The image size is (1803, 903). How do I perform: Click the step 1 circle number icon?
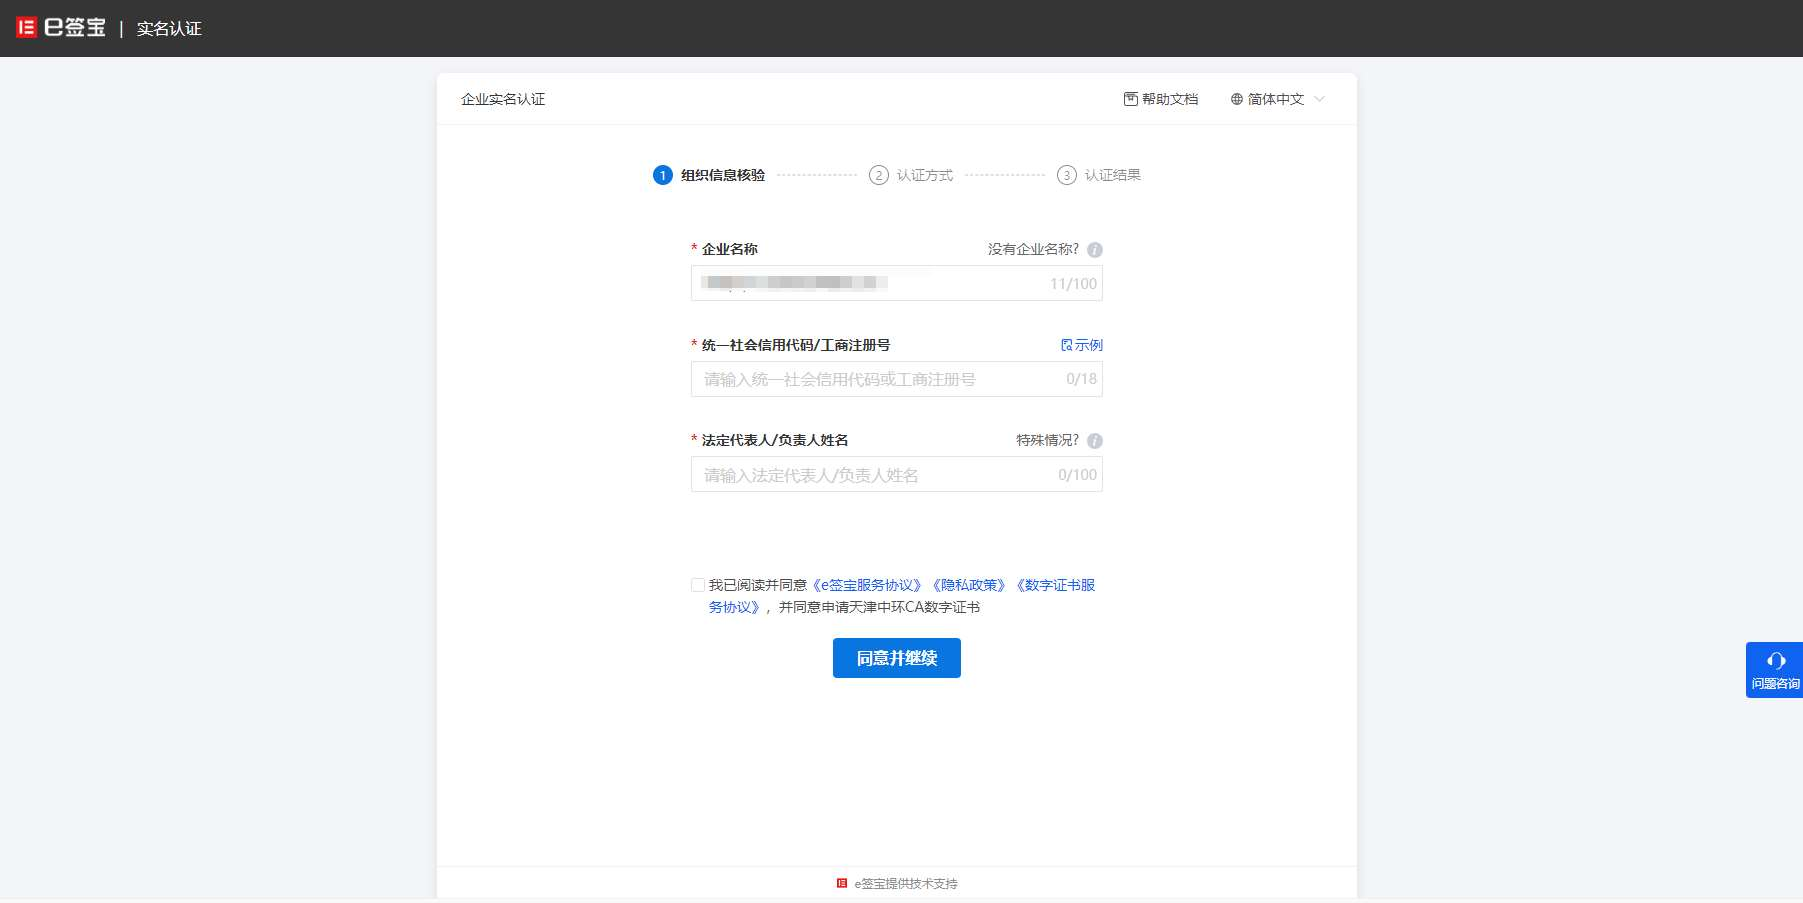662,175
